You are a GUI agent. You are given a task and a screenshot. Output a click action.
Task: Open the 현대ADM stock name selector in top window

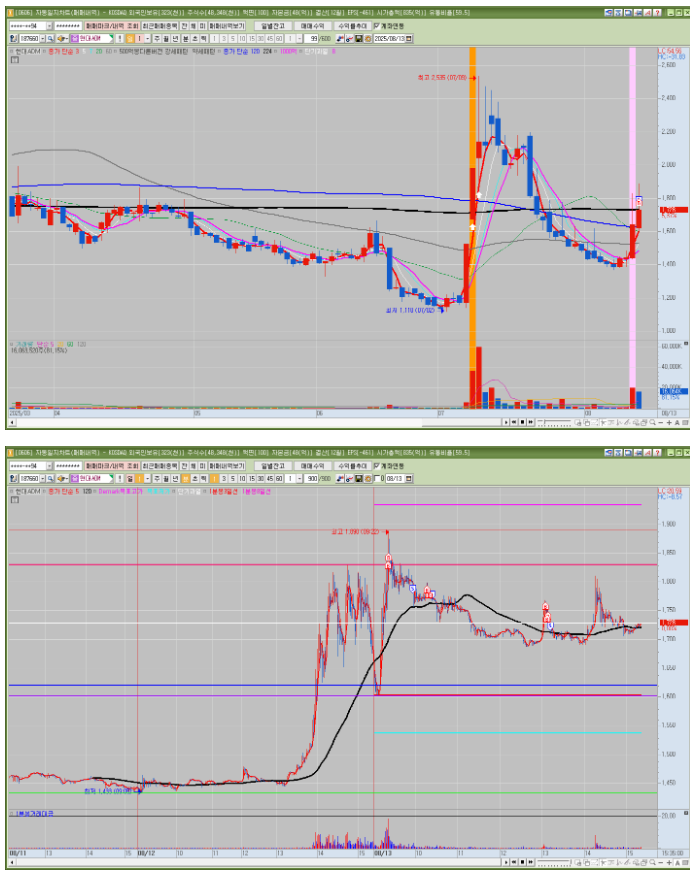tap(92, 39)
